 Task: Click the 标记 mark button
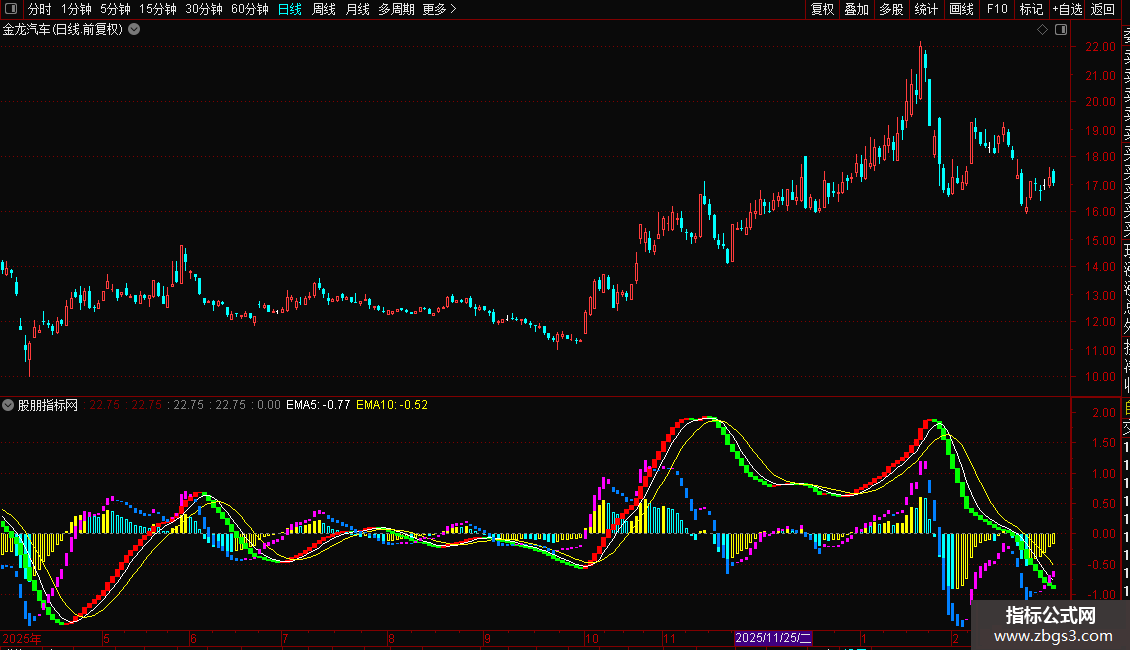coord(1031,9)
